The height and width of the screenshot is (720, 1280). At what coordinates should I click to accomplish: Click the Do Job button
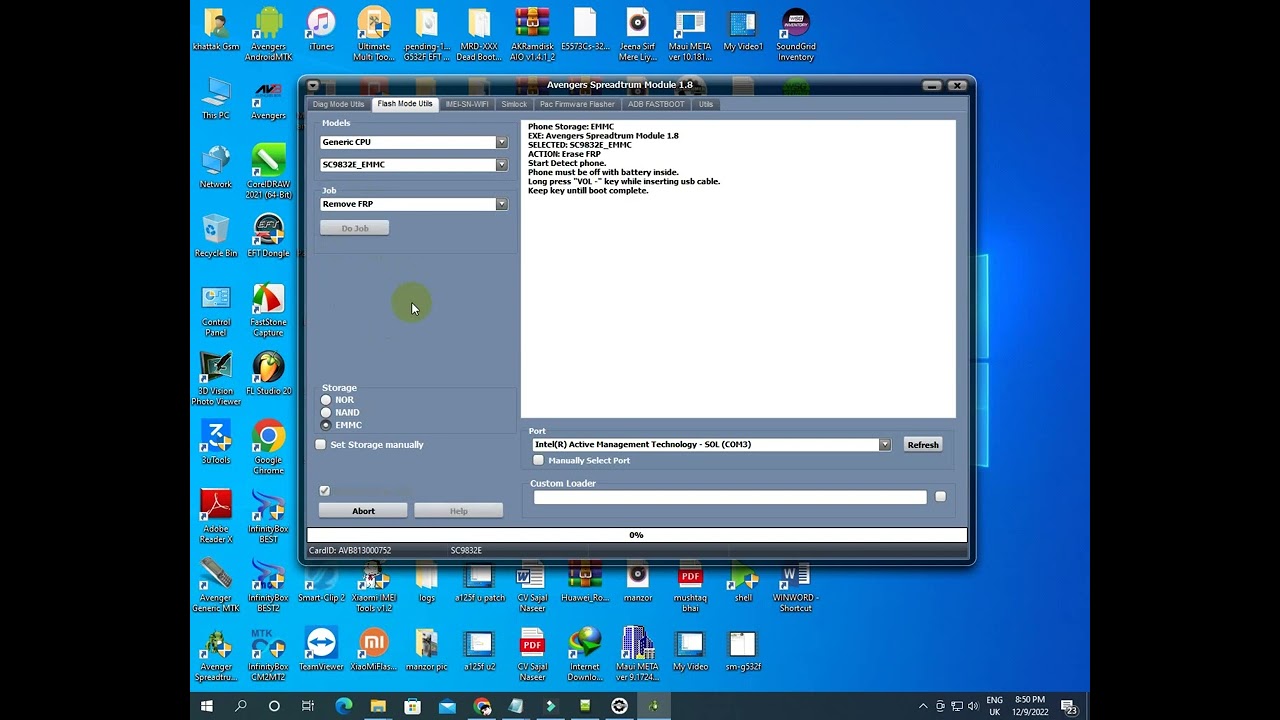tap(354, 228)
